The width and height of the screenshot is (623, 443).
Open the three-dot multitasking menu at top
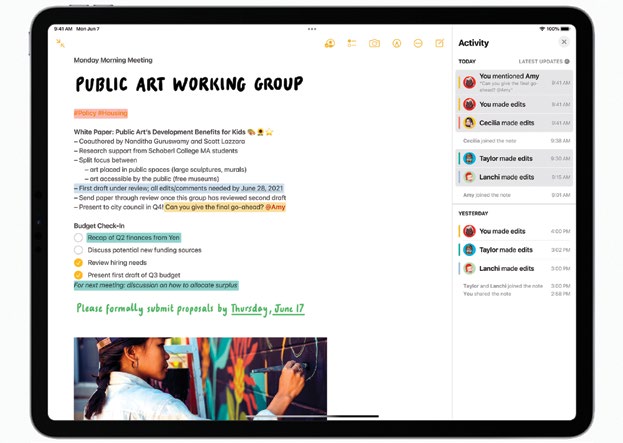click(x=312, y=28)
